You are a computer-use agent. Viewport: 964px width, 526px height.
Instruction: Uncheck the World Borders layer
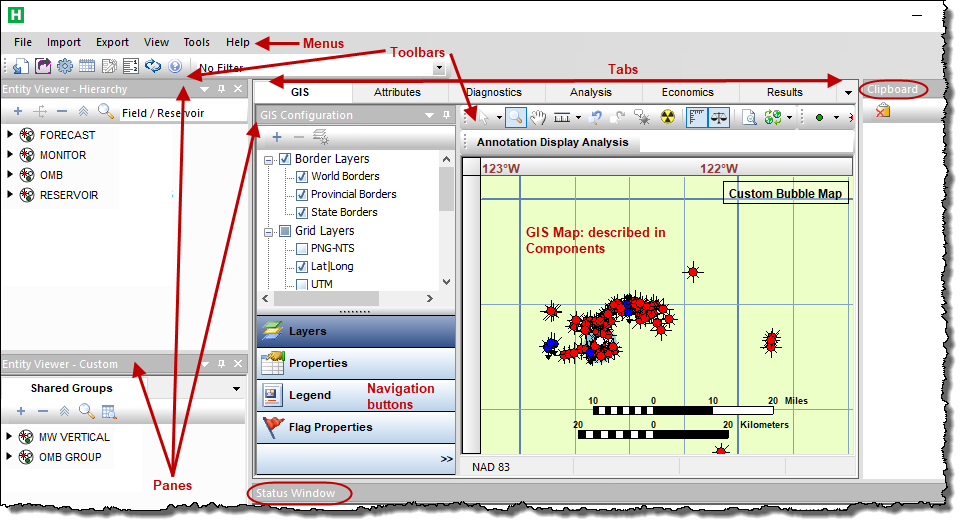302,177
